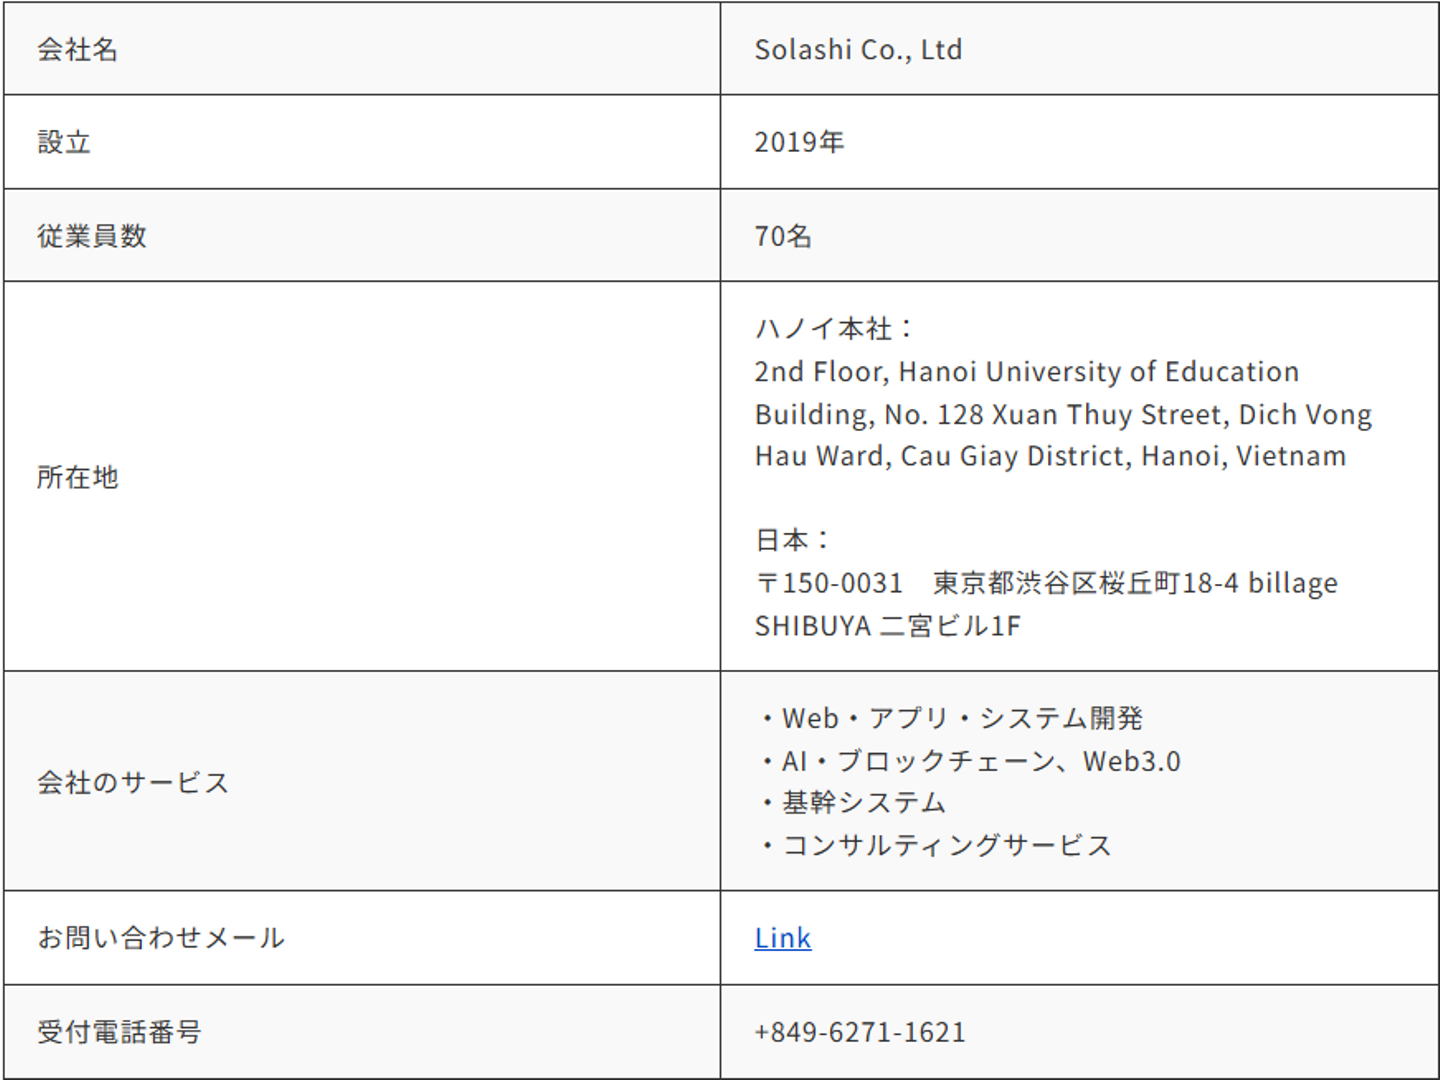This screenshot has height=1080, width=1440.
Task: Click the "ハノイ本社：" heading text
Action: click(834, 328)
